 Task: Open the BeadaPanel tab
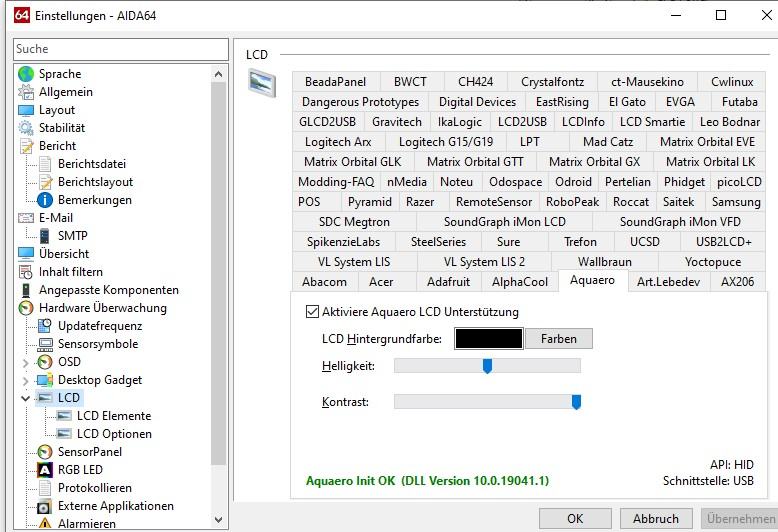pyautogui.click(x=335, y=81)
